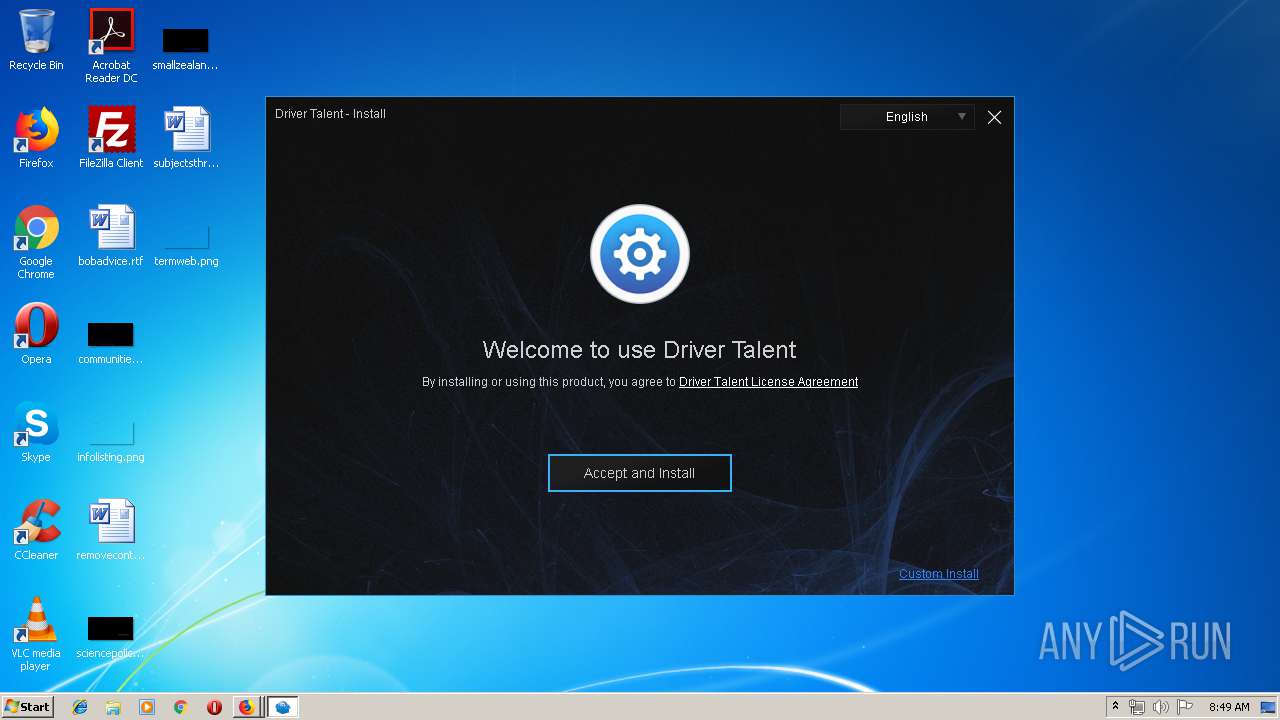Open Windows Media Player taskbar icon
Viewport: 1280px width, 720px height.
click(x=147, y=707)
